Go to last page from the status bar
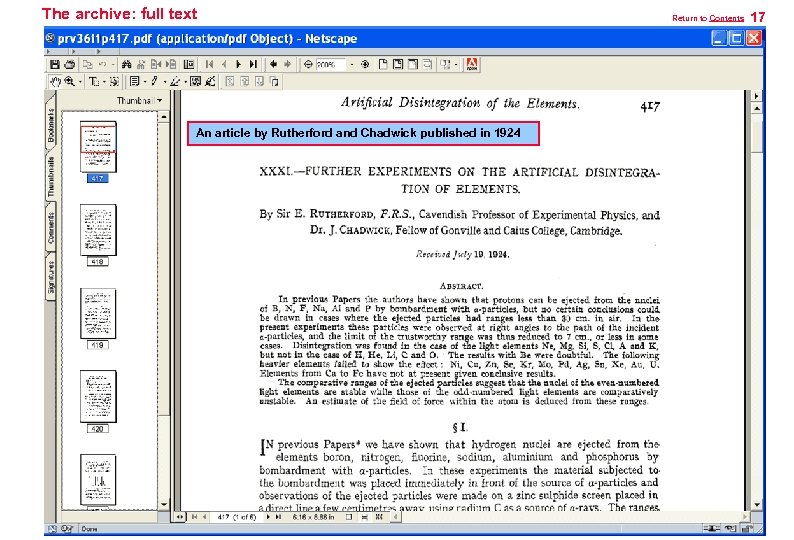Viewport: 794px width, 540px height. click(279, 517)
